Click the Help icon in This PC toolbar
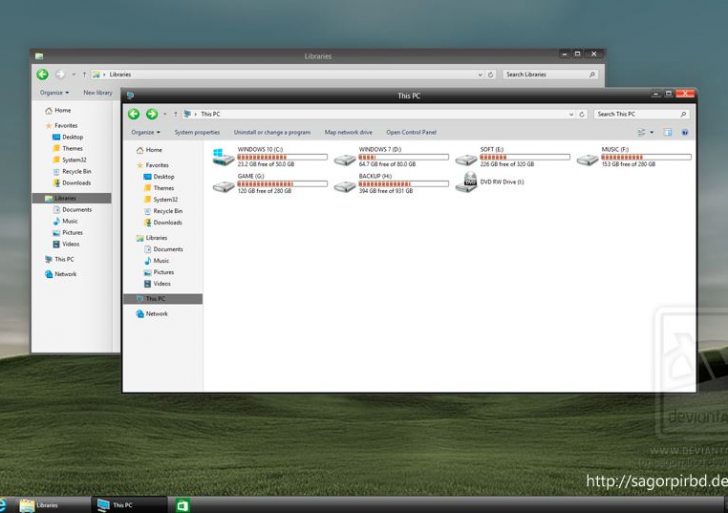This screenshot has height=513, width=728. [685, 132]
